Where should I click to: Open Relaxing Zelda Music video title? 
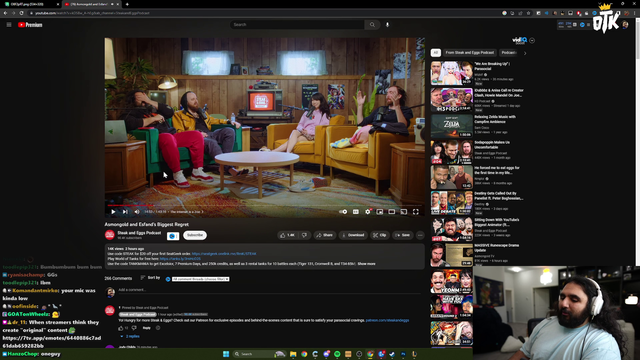click(495, 119)
